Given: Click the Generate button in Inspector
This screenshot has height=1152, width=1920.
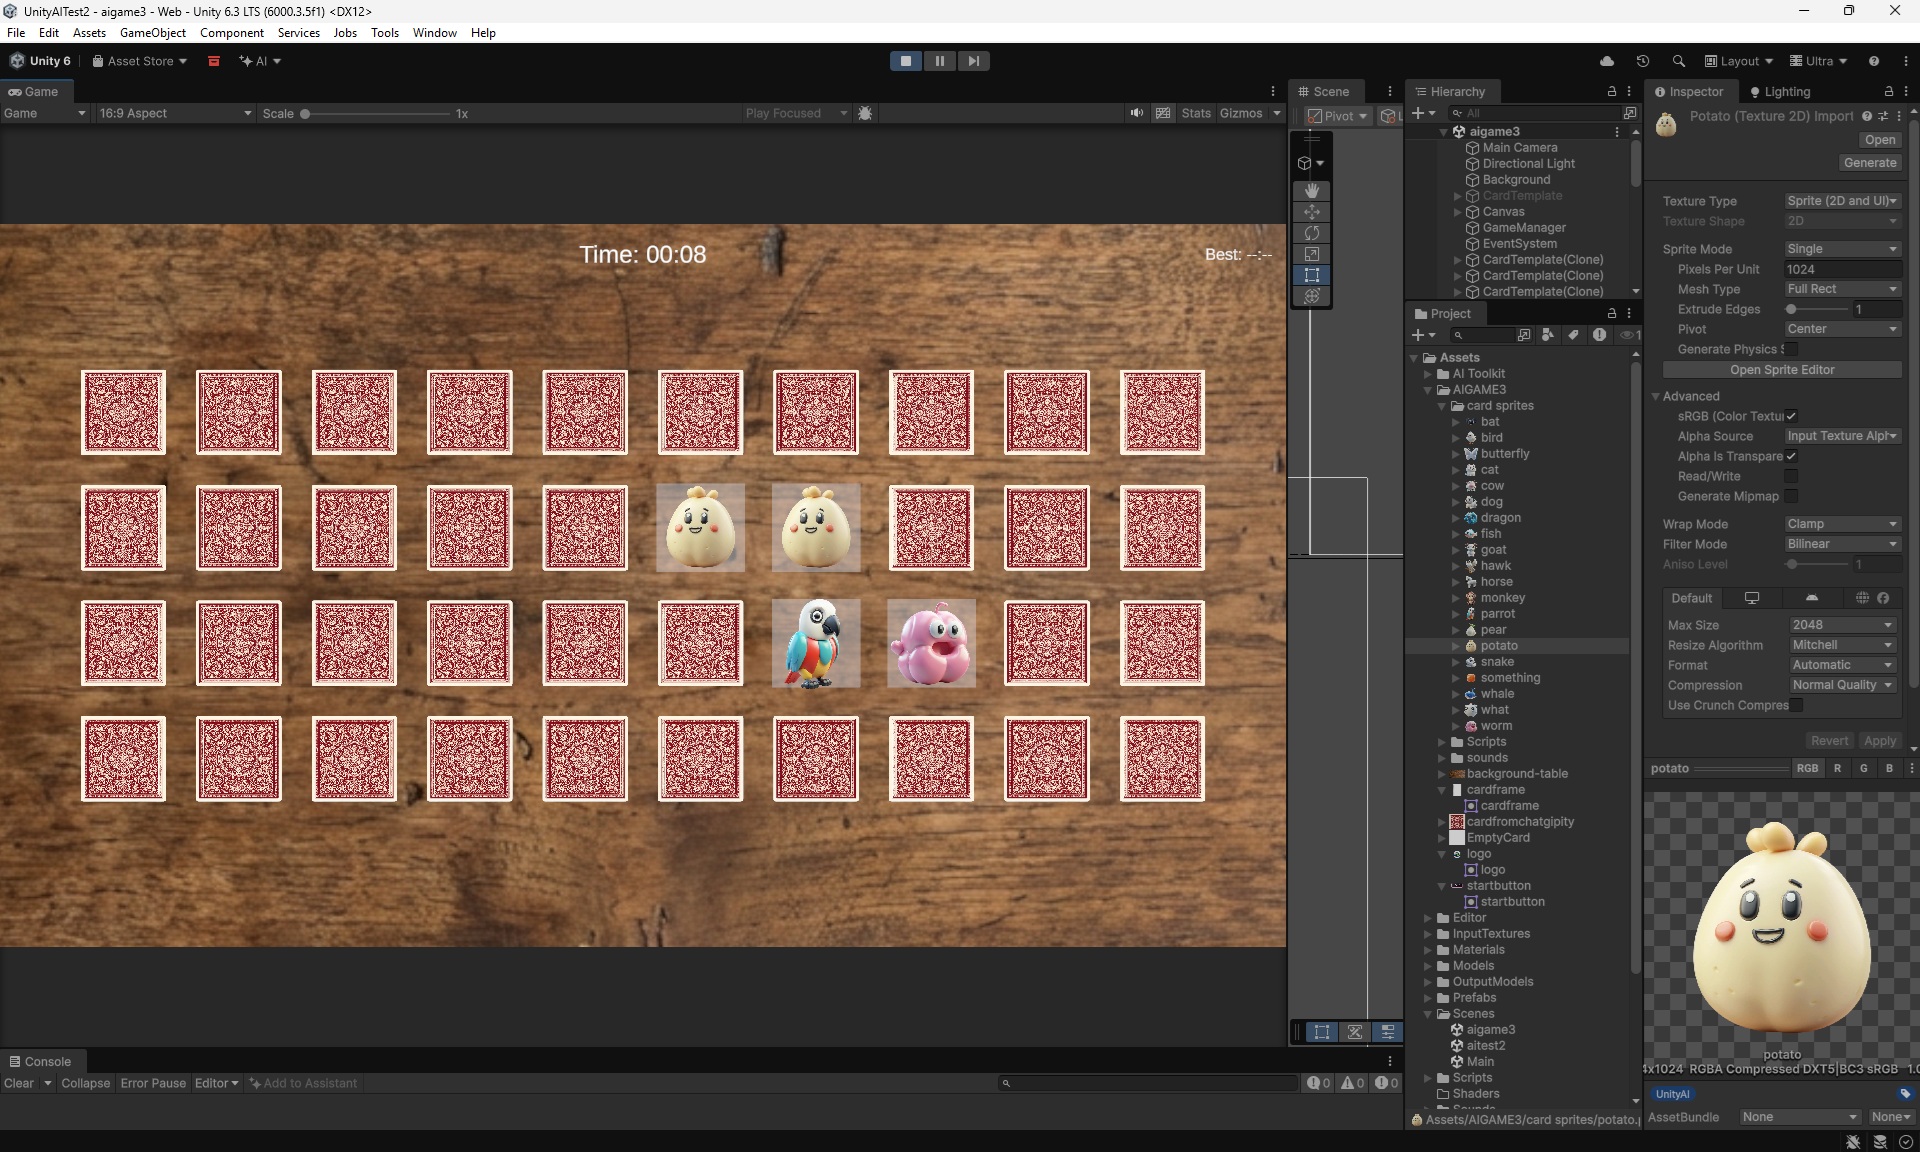Looking at the screenshot, I should click(x=1869, y=163).
